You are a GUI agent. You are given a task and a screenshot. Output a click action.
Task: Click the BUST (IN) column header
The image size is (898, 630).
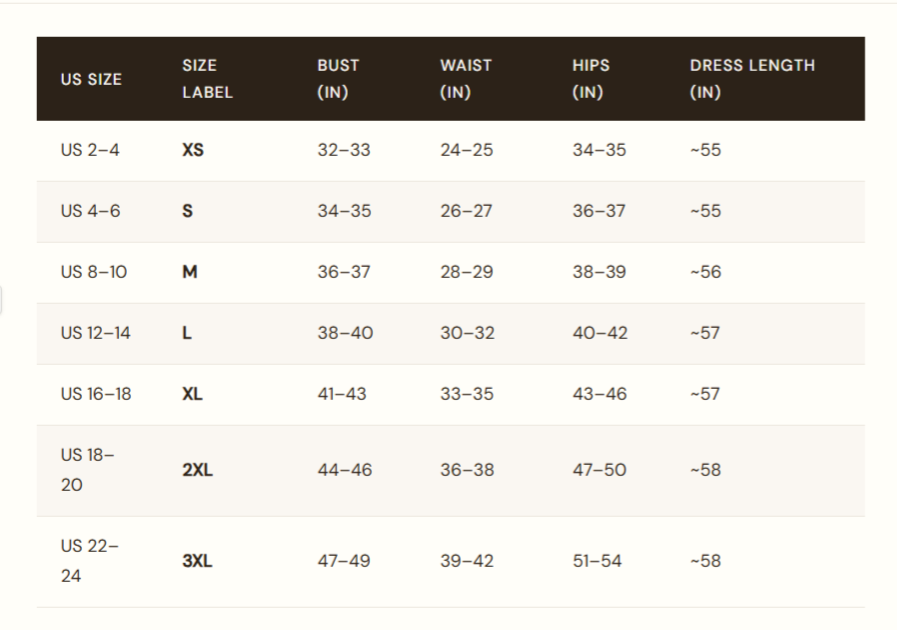click(338, 79)
